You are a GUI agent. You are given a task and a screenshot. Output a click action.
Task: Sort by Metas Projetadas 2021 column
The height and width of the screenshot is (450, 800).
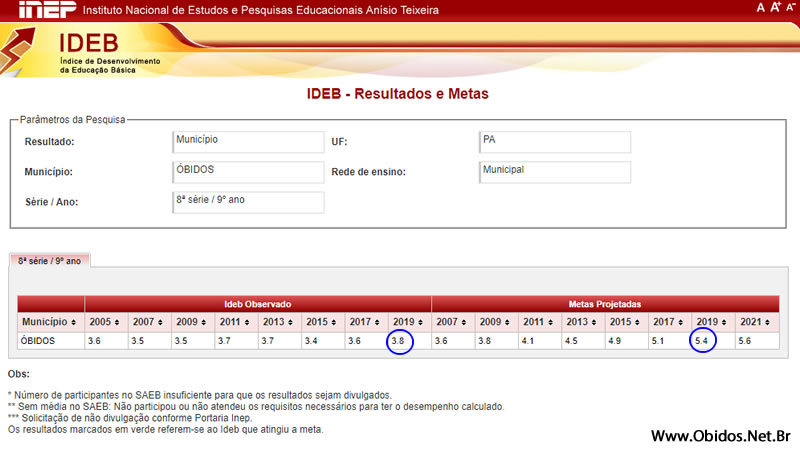[x=757, y=322]
